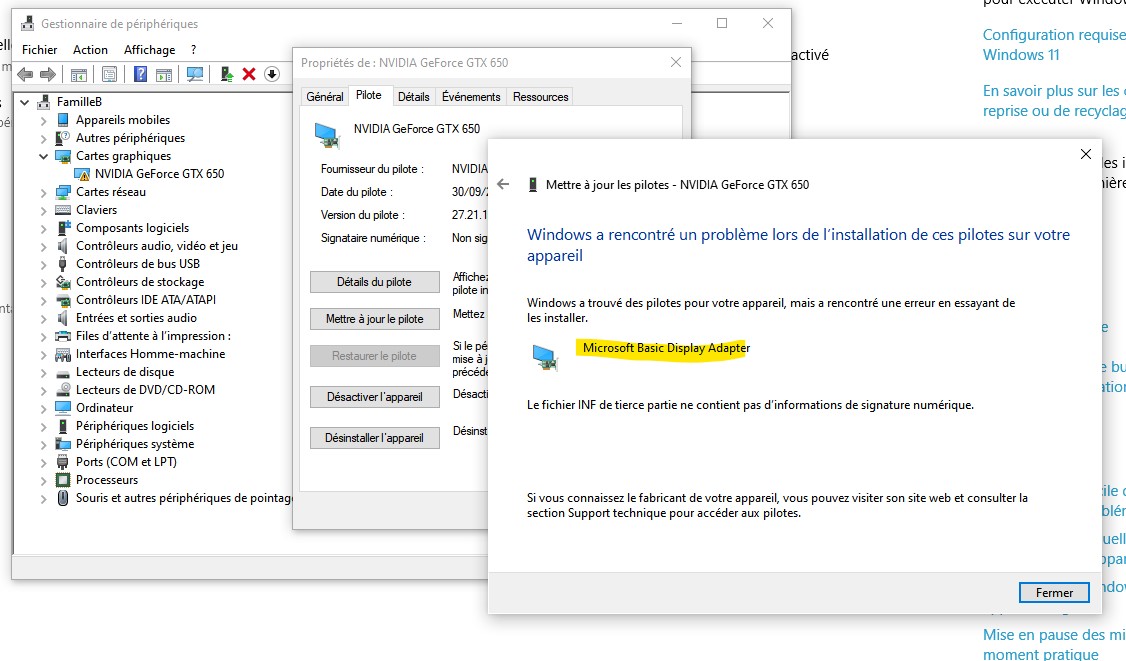Click the Microsoft Basic Display Adapter text
1126x661 pixels.
coord(666,348)
